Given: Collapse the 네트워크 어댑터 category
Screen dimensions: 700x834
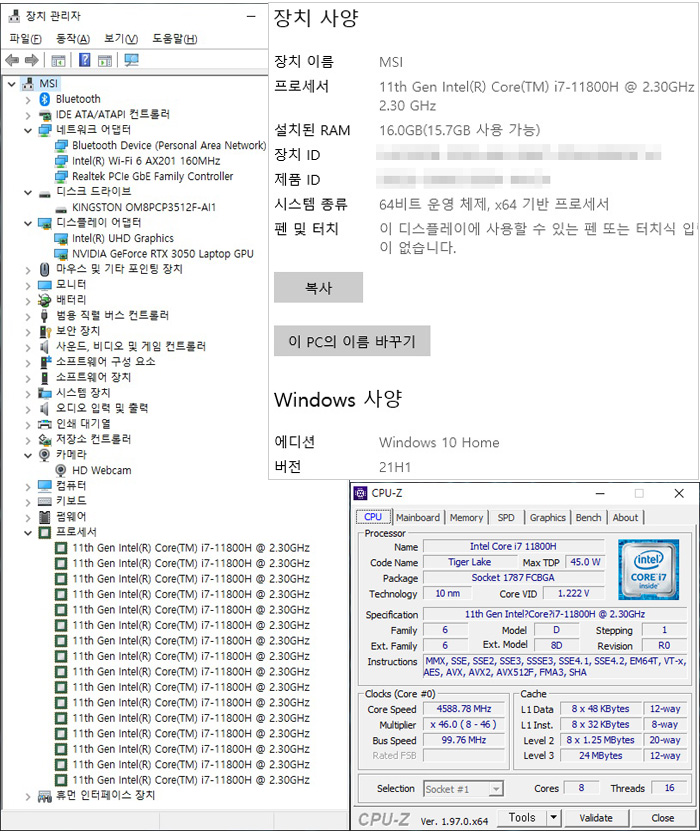Looking at the screenshot, I should (x=27, y=130).
